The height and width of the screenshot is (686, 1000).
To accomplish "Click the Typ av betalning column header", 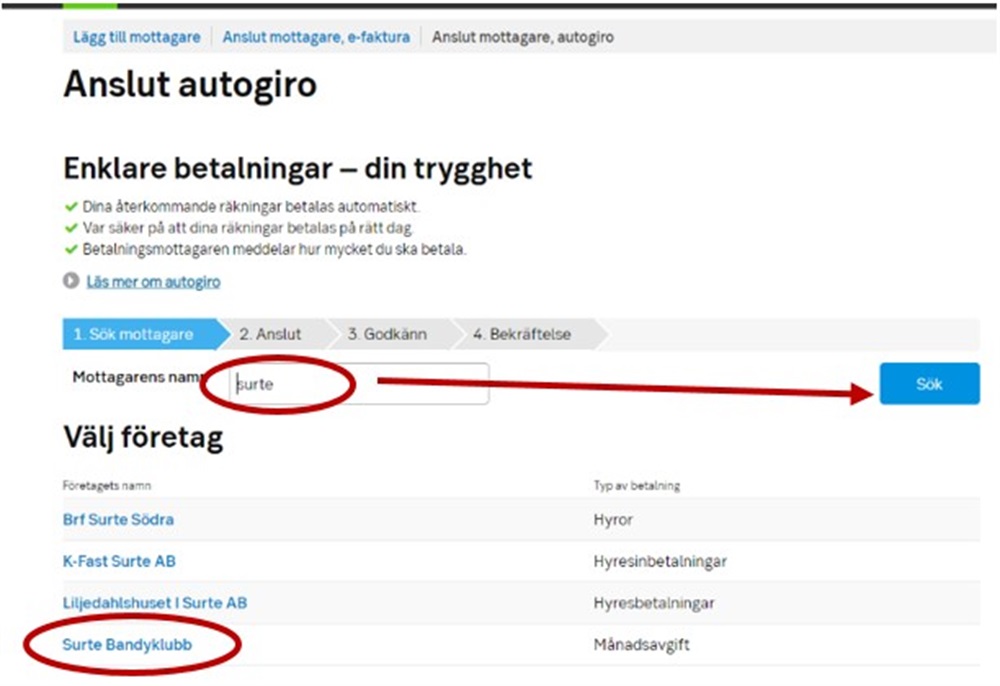I will (x=636, y=486).
